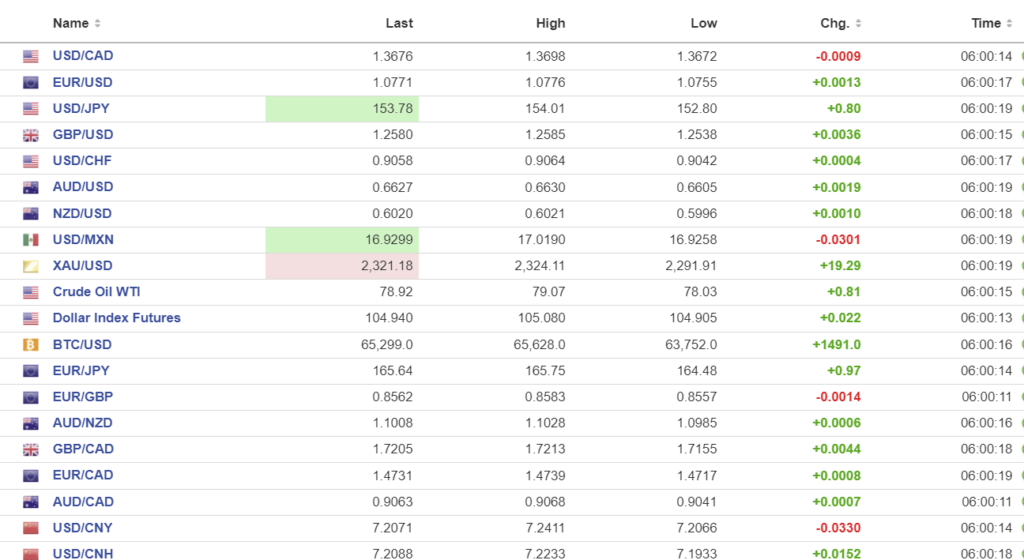Open the USD/CAD pair link
Image resolution: width=1024 pixels, height=560 pixels.
pyautogui.click(x=83, y=56)
